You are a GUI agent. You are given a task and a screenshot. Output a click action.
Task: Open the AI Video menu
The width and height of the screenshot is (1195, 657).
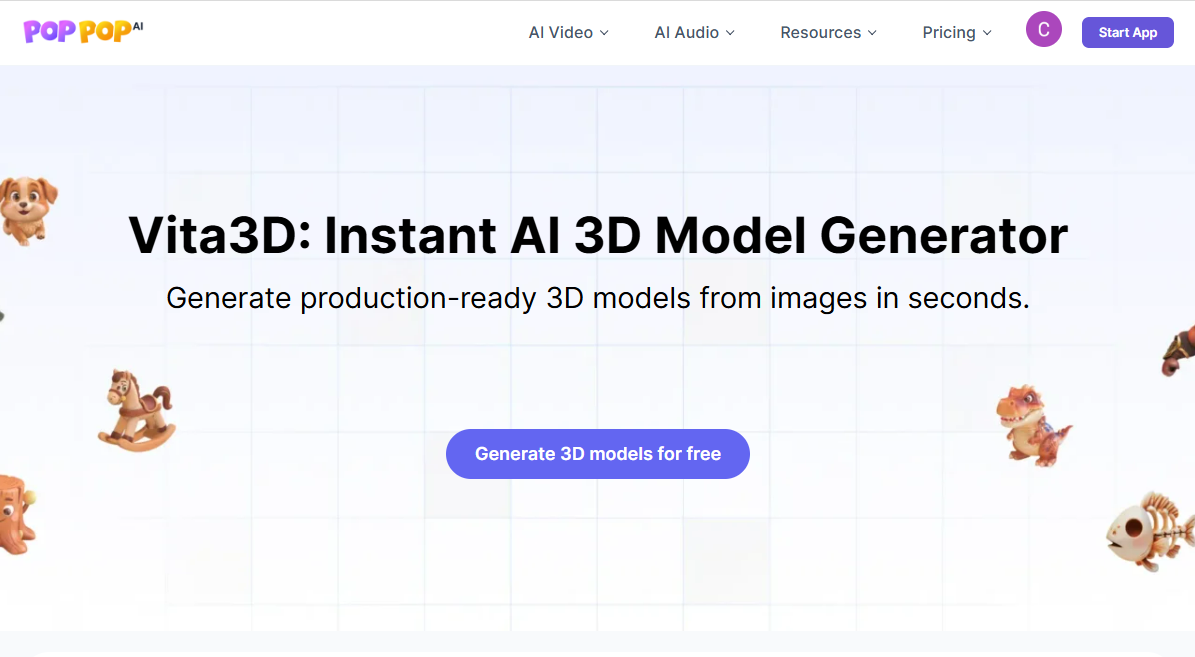tap(569, 33)
